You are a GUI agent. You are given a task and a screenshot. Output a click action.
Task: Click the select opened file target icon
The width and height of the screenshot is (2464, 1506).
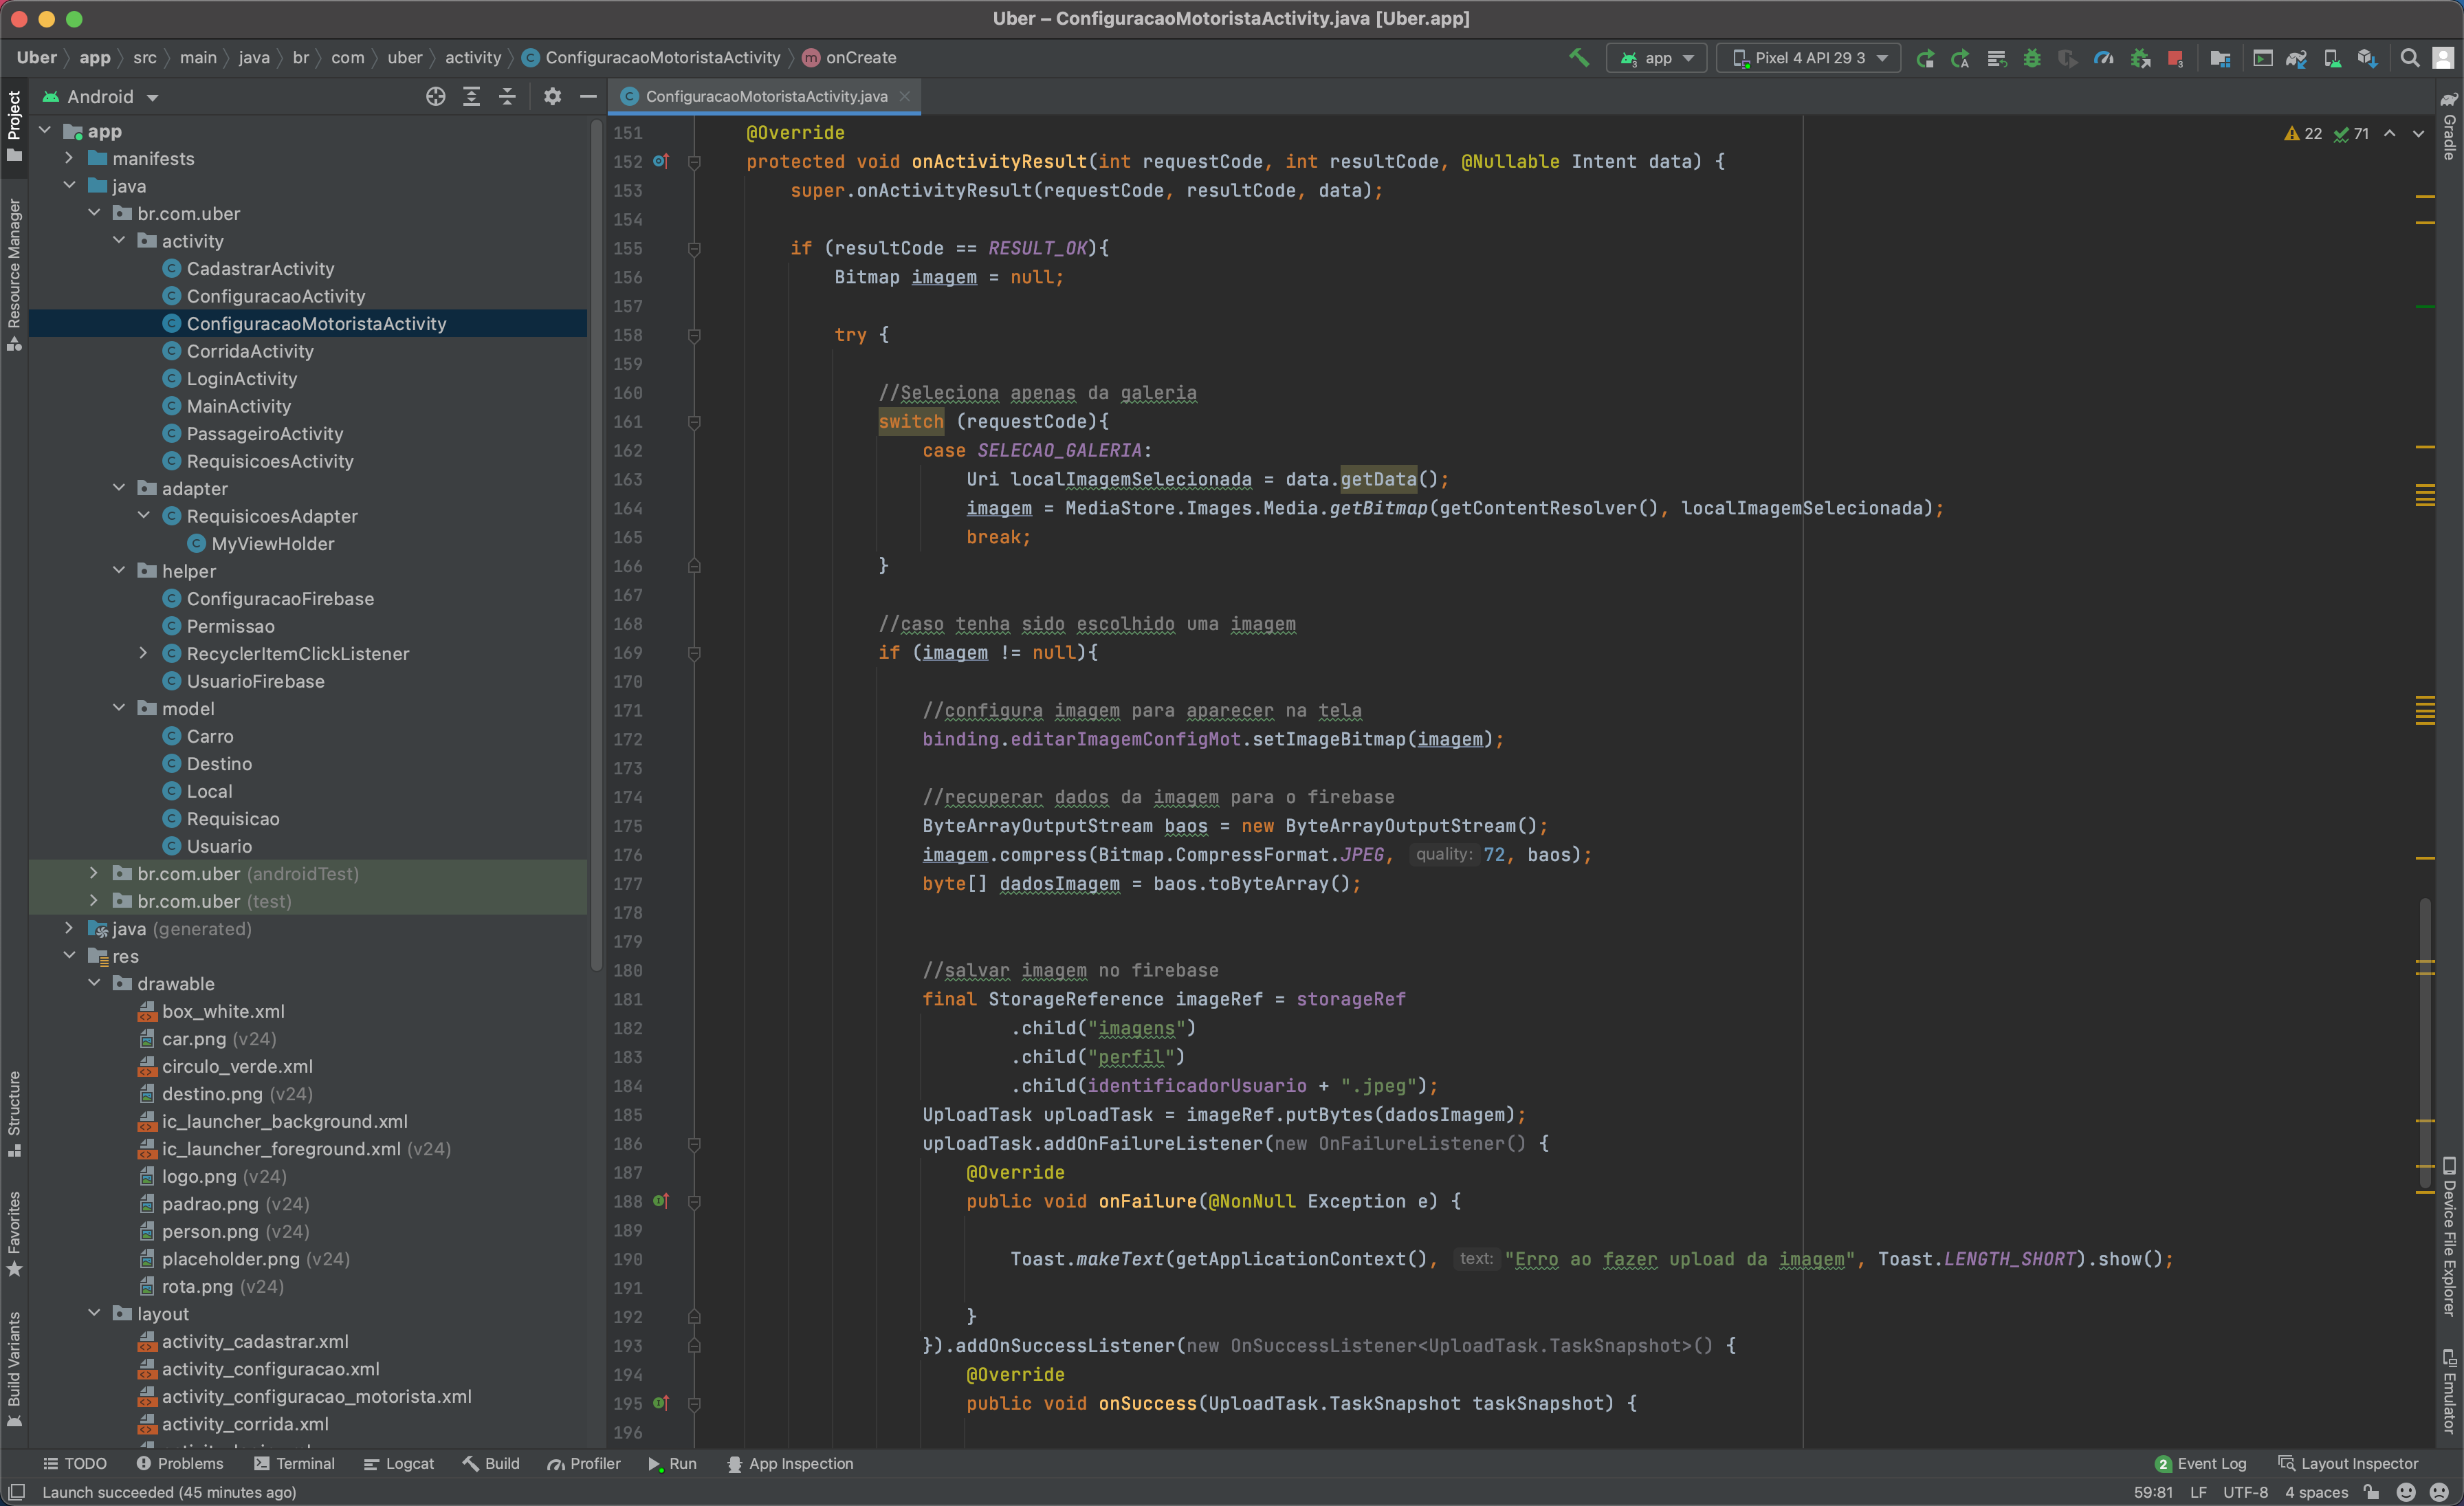click(435, 96)
